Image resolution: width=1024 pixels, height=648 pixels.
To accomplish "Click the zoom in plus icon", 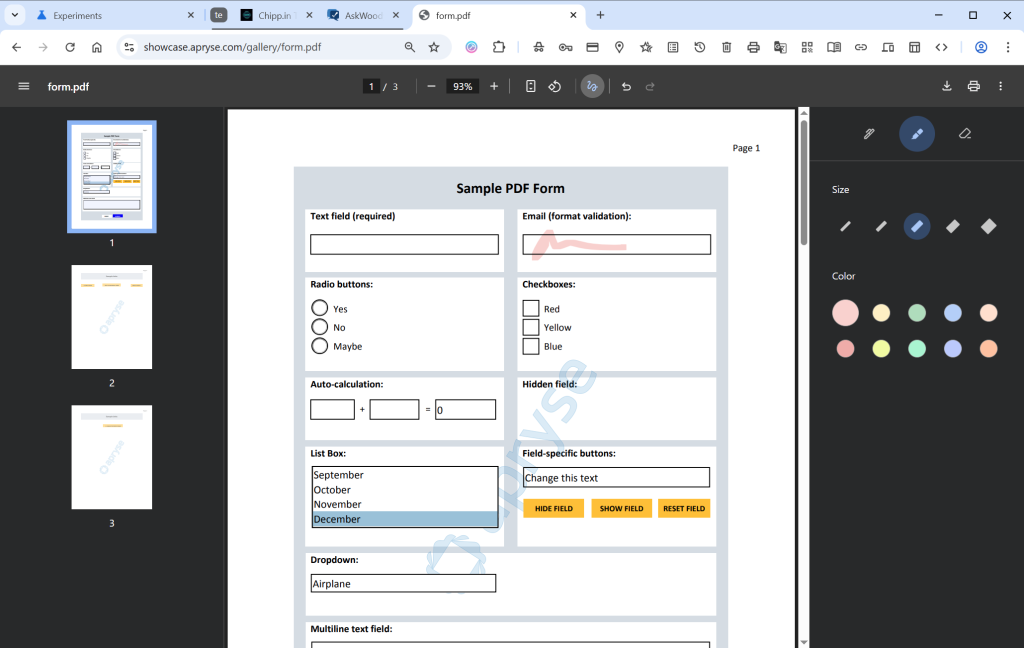I will point(494,86).
